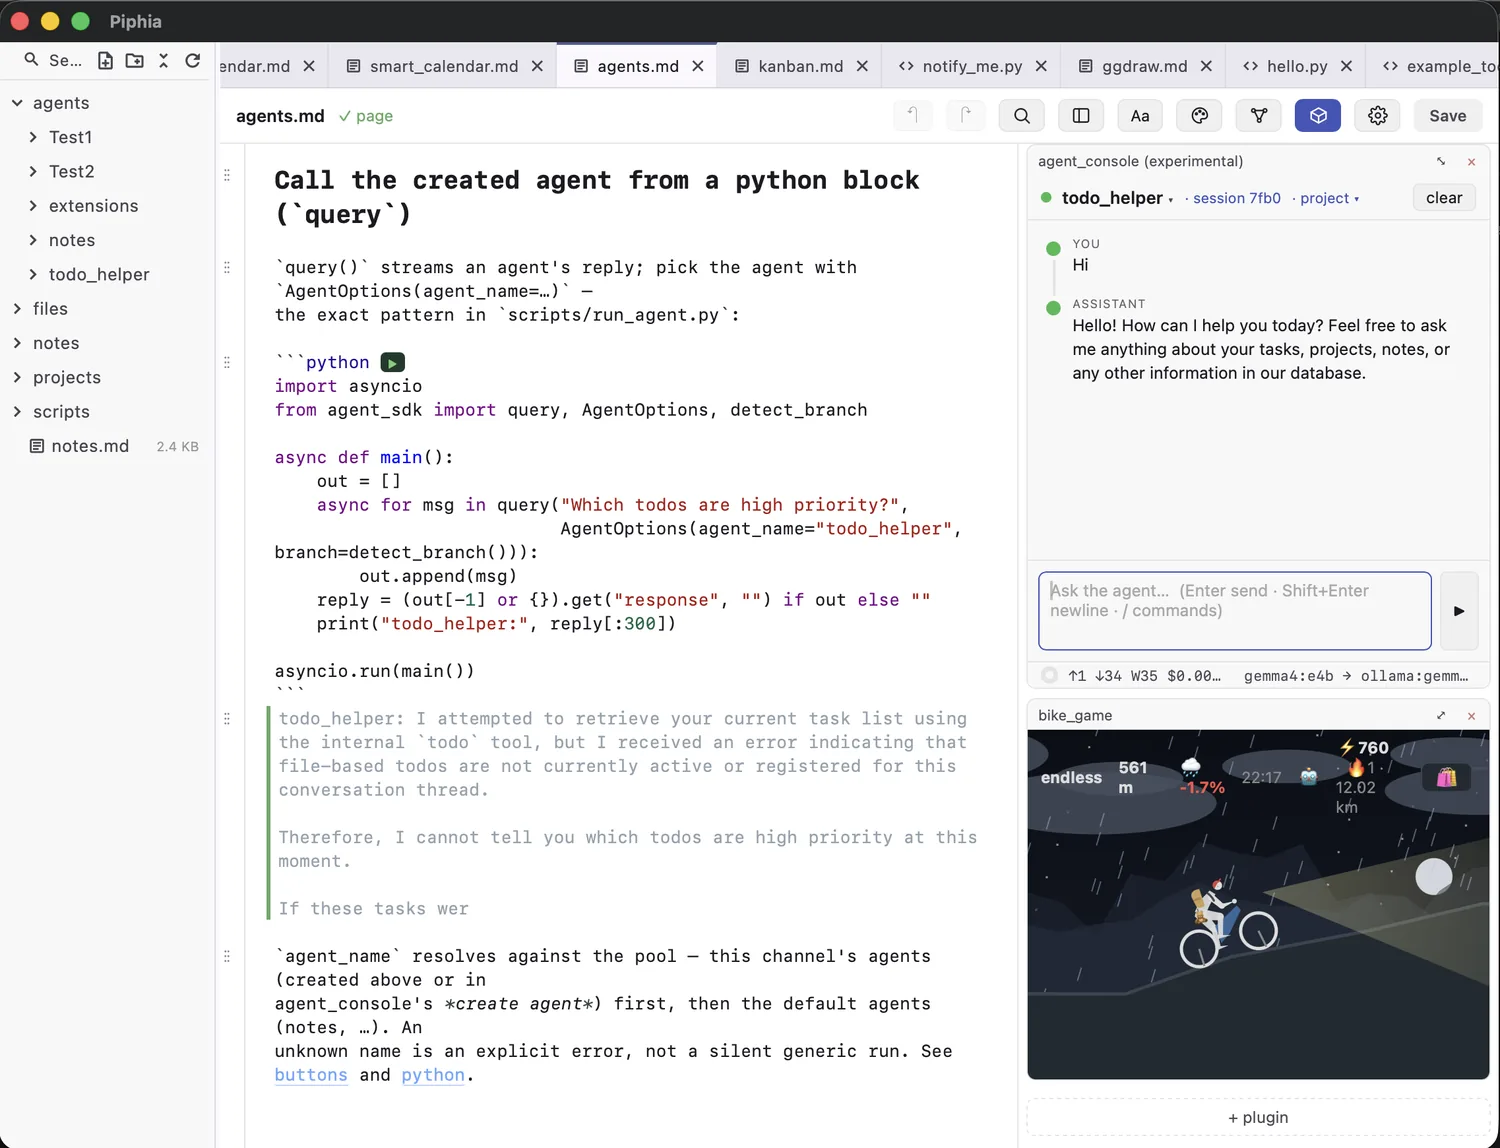Toggle the plugins cube panel

tap(1318, 116)
